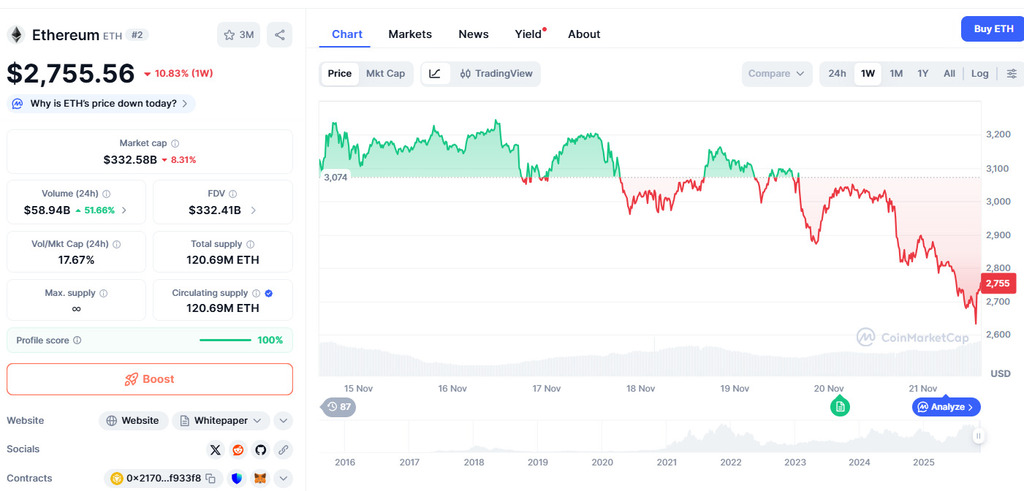Open the News tab
This screenshot has width=1024, height=491.
point(473,34)
